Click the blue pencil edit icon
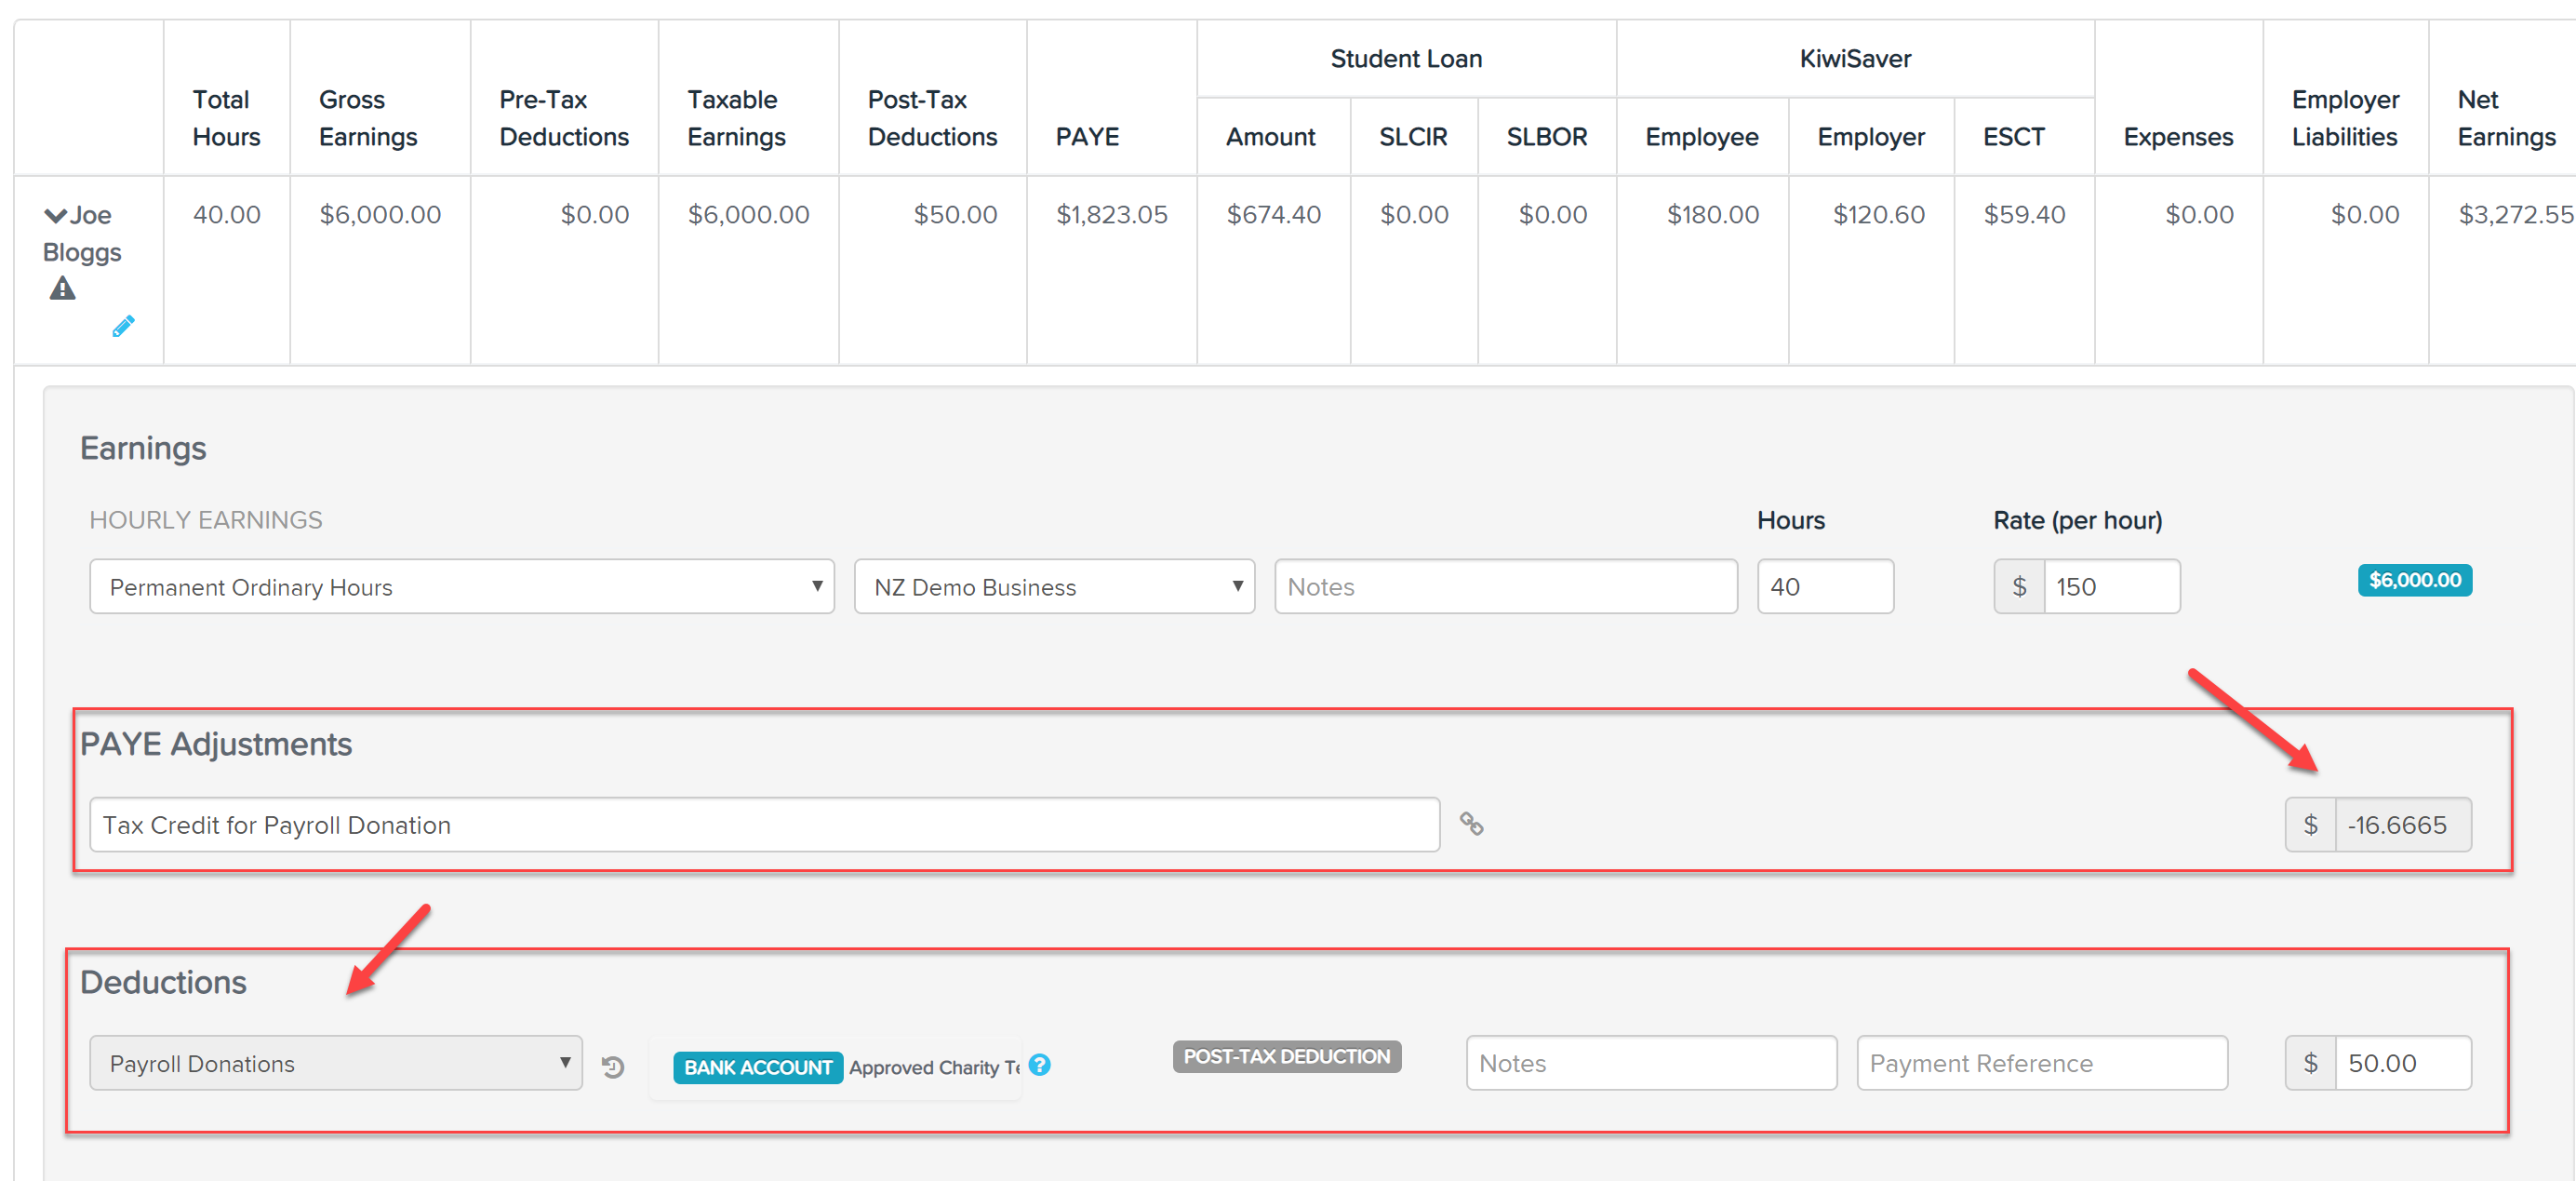The height and width of the screenshot is (1181, 2576). coord(123,326)
